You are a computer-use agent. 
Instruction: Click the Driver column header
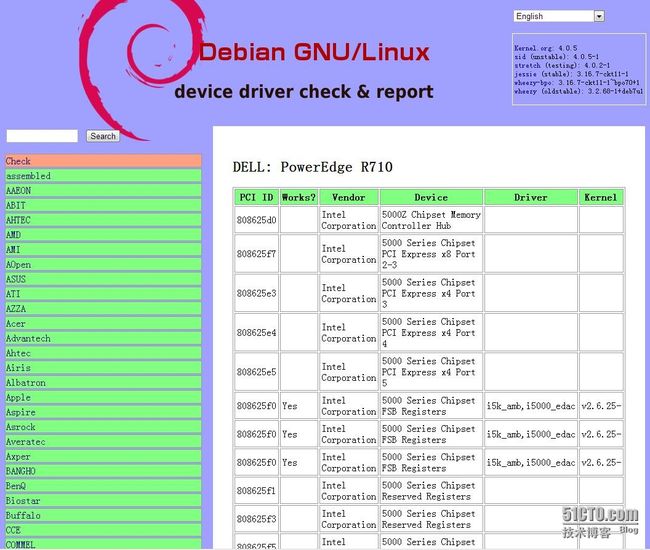[531, 197]
